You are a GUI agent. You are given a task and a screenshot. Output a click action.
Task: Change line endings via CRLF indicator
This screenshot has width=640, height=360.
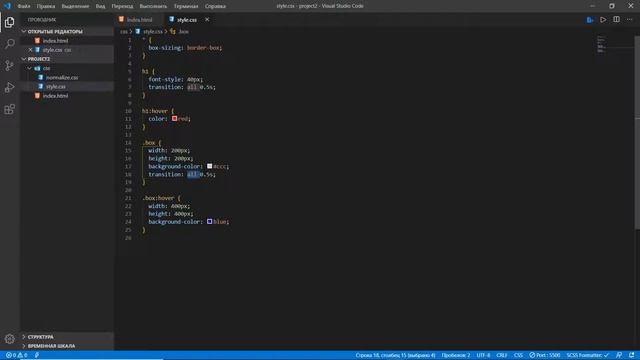(502, 355)
